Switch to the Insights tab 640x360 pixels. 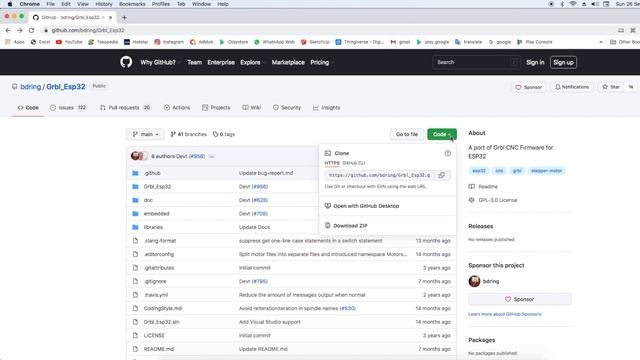point(327,108)
